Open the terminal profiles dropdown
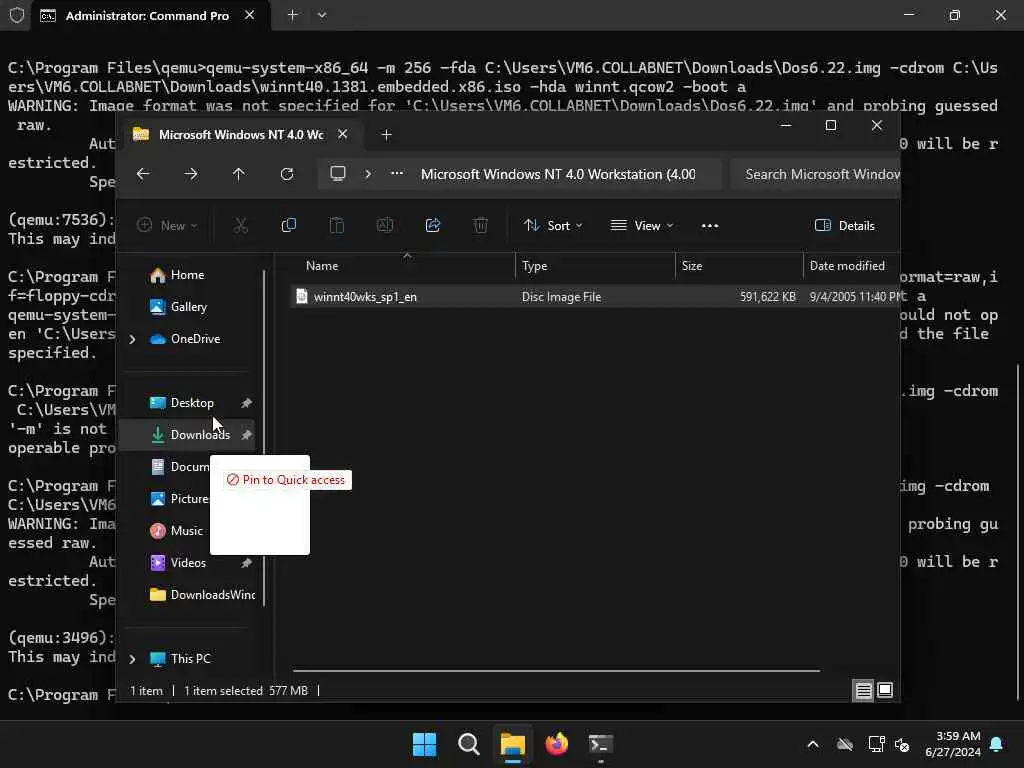Viewport: 1024px width, 768px height. (x=321, y=15)
